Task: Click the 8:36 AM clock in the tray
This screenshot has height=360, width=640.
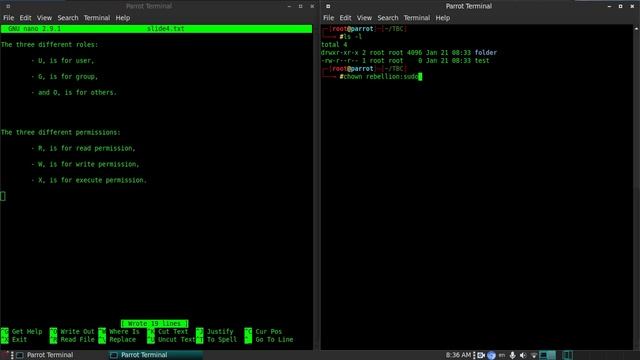Action: 458,355
